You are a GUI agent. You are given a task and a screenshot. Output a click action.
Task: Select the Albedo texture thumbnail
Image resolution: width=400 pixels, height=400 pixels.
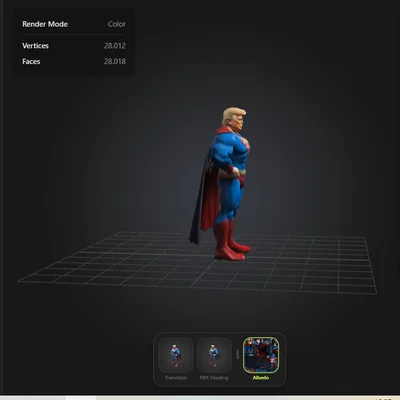coord(261,355)
